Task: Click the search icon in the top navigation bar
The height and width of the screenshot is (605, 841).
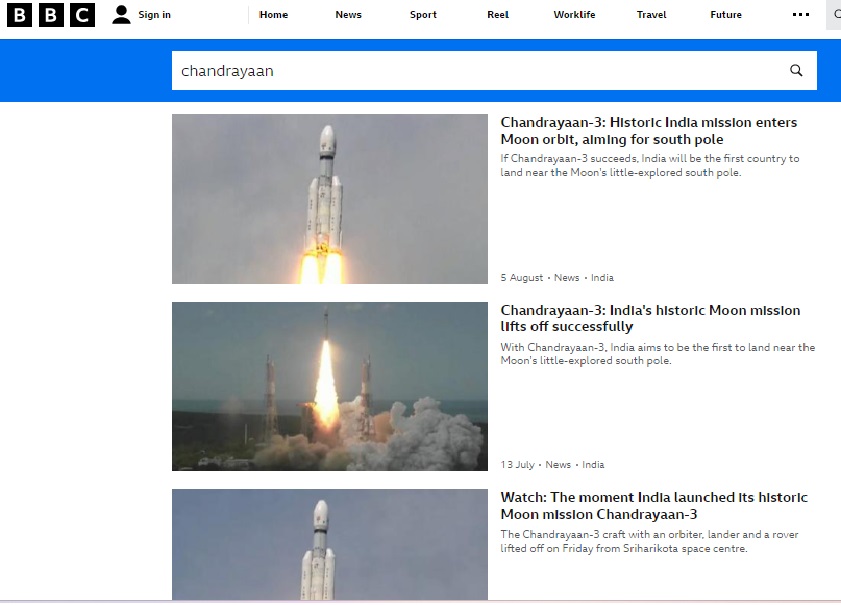Action: pyautogui.click(x=835, y=15)
